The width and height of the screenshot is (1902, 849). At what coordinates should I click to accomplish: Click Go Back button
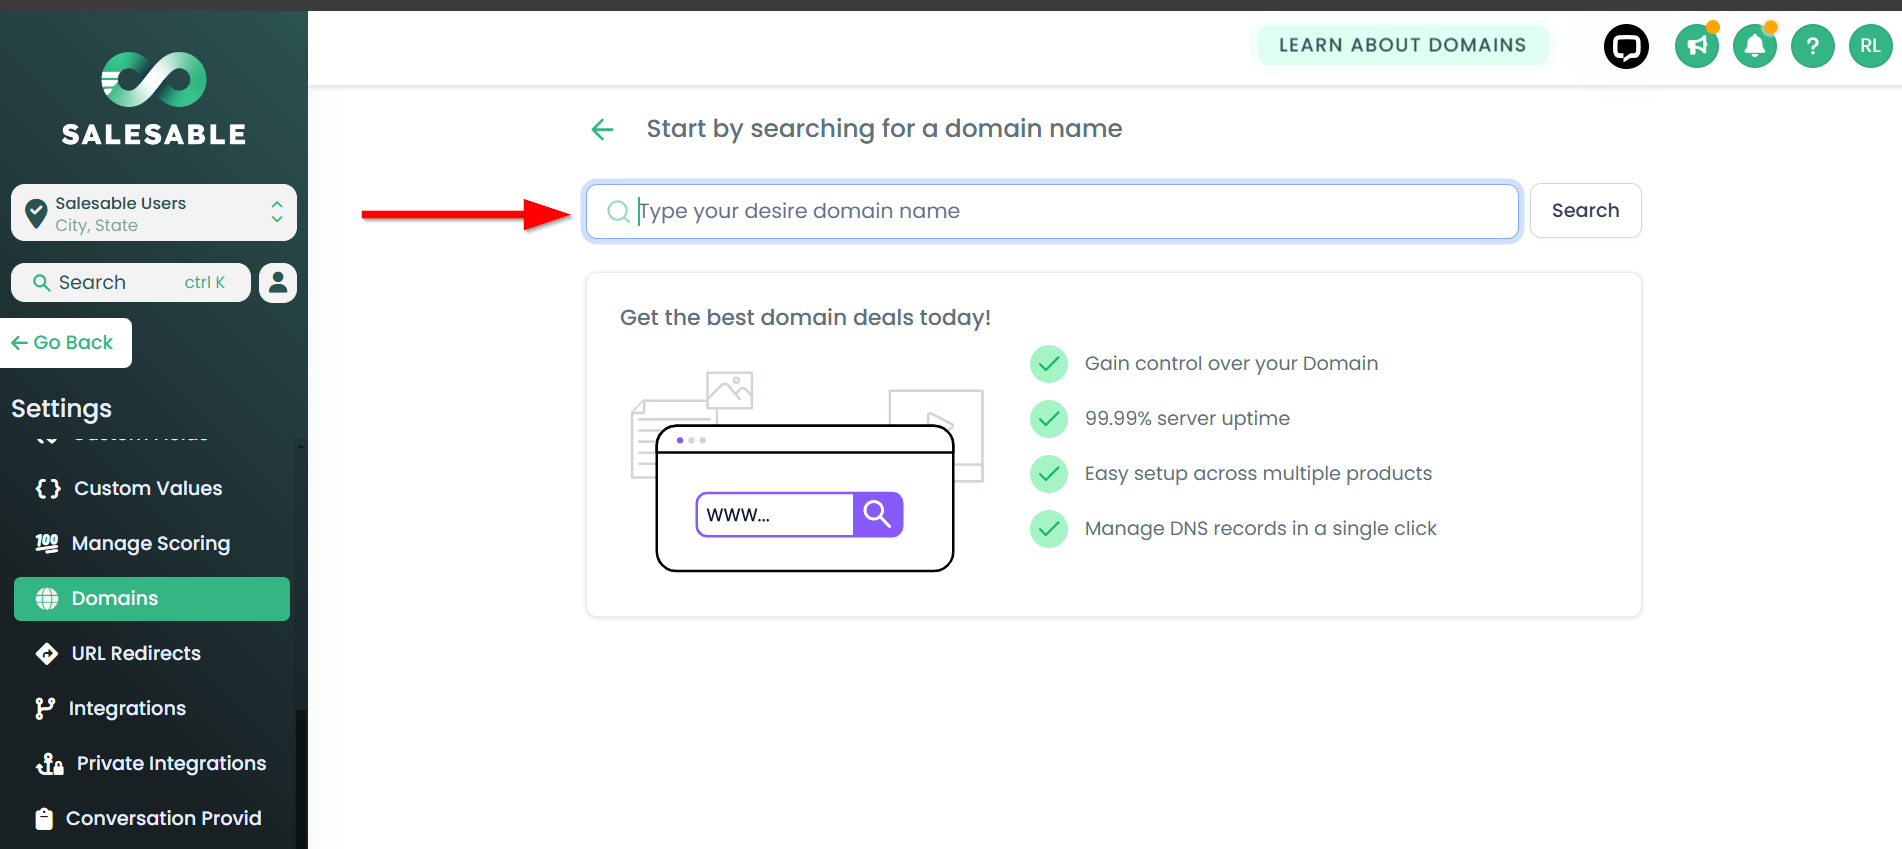(x=65, y=343)
